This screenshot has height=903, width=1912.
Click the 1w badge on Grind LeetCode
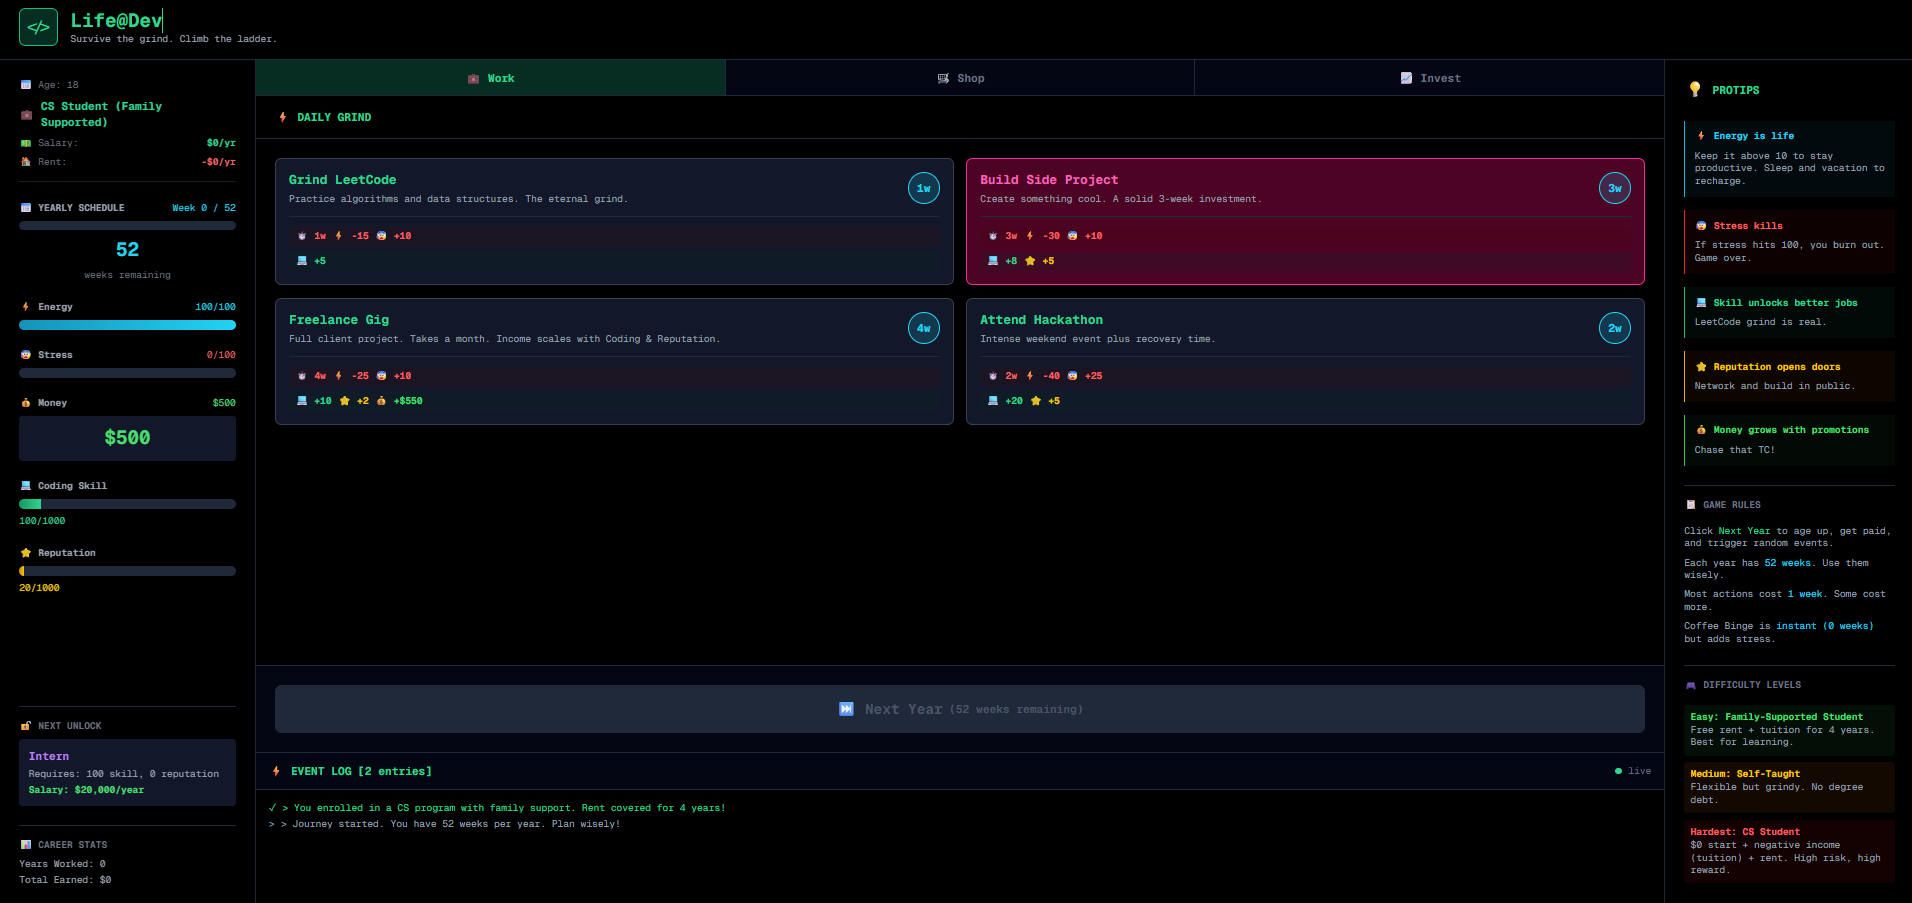click(x=924, y=188)
